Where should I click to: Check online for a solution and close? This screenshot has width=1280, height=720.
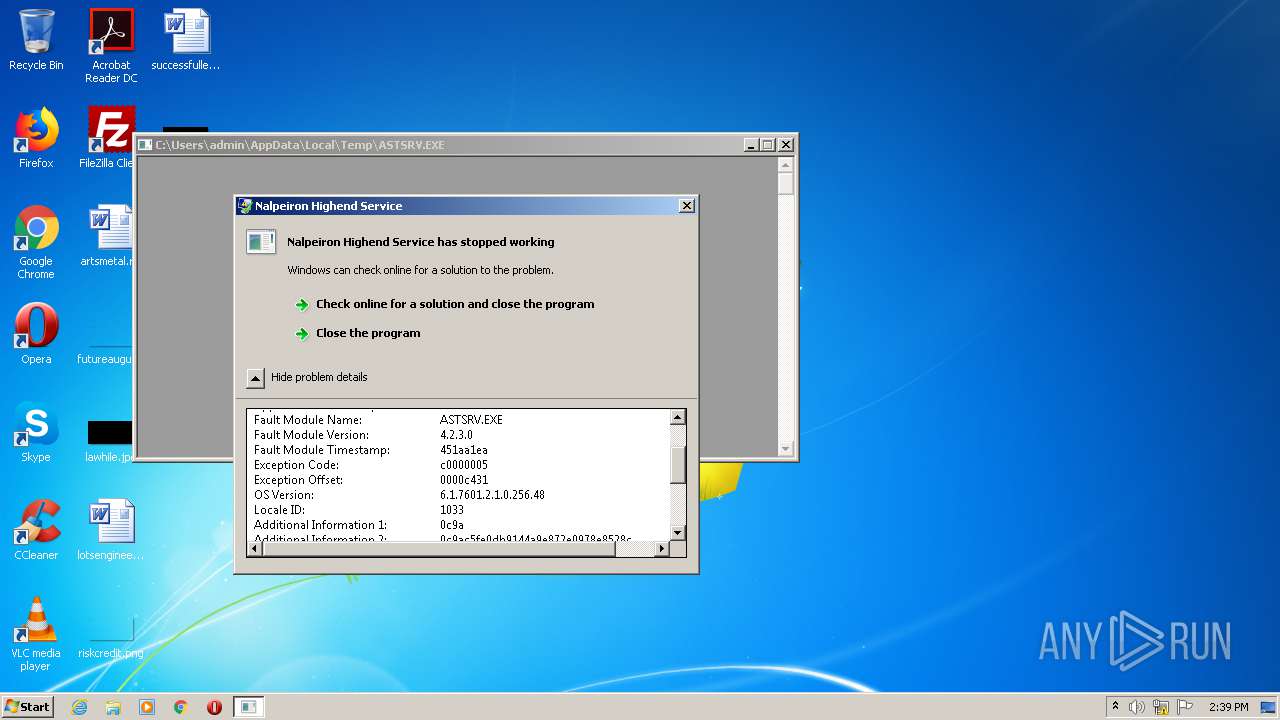455,304
